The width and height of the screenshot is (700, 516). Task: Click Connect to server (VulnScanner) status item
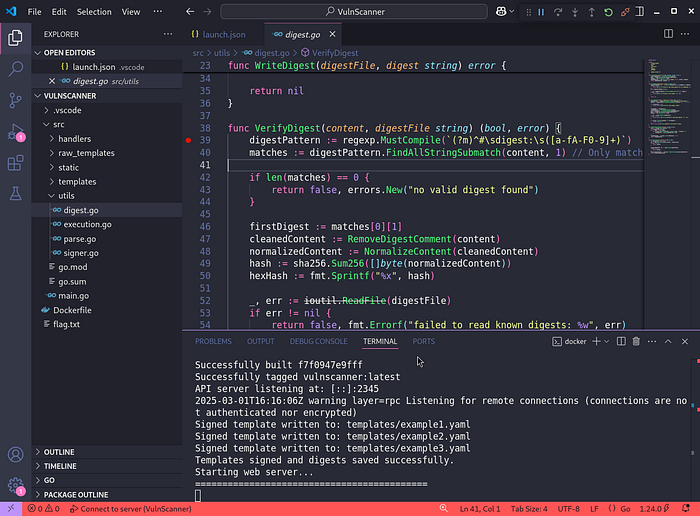[131, 508]
